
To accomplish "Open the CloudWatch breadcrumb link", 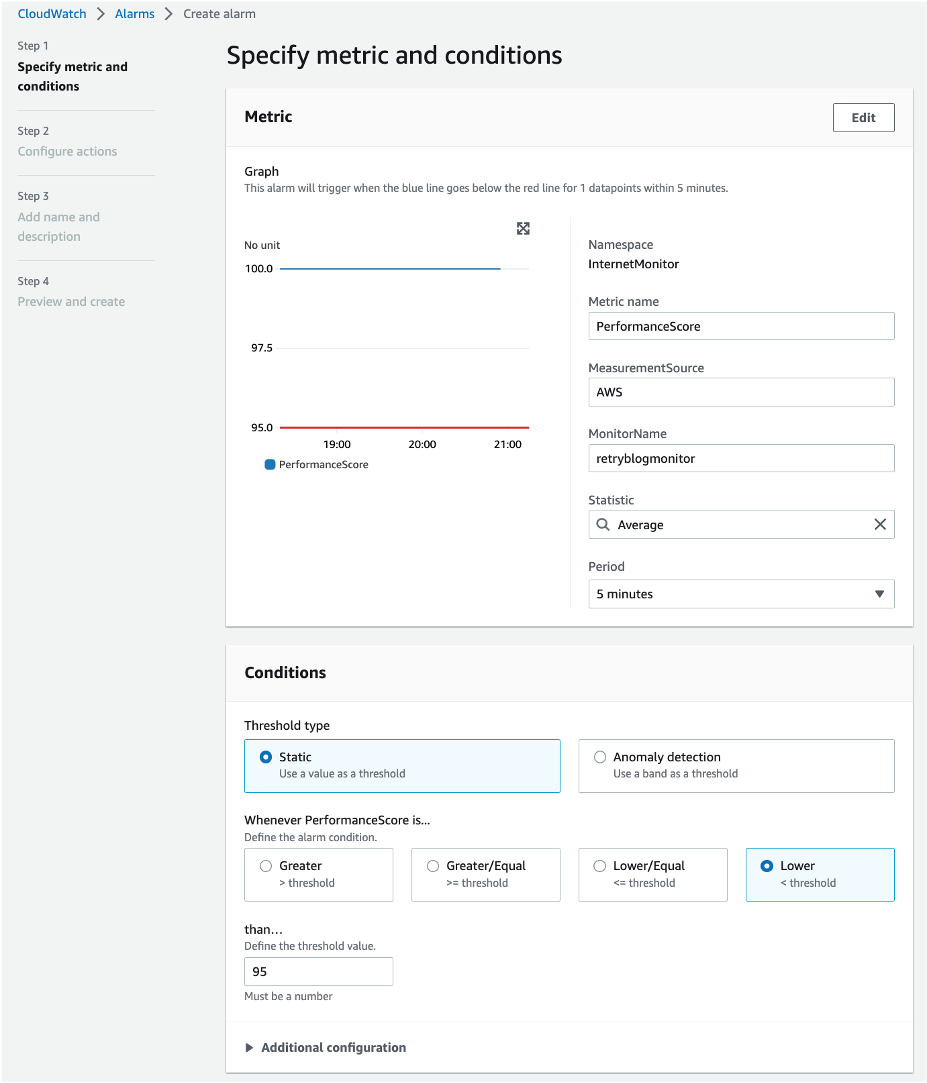I will click(52, 14).
